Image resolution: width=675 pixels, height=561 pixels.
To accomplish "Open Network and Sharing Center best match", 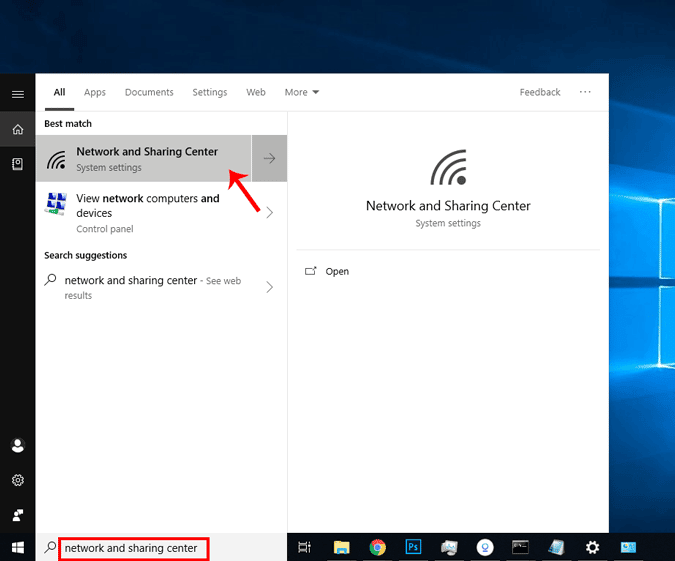I will [x=144, y=158].
